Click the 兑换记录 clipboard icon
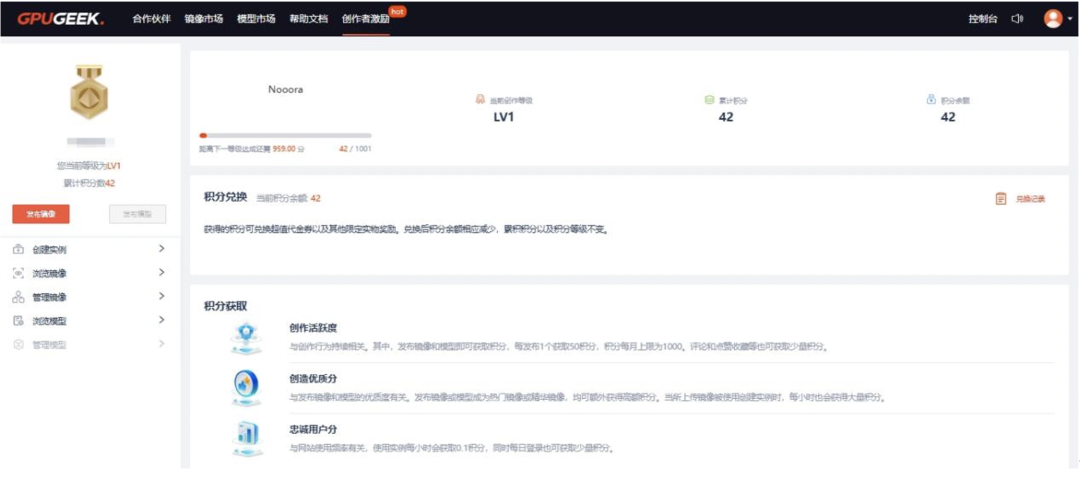Screen dimensions: 1080x477 (x=1001, y=199)
